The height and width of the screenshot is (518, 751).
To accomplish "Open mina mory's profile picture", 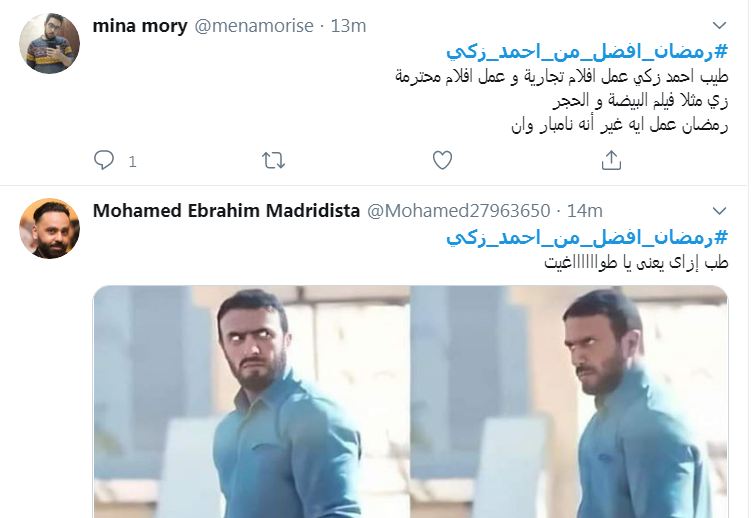I will pyautogui.click(x=49, y=44).
